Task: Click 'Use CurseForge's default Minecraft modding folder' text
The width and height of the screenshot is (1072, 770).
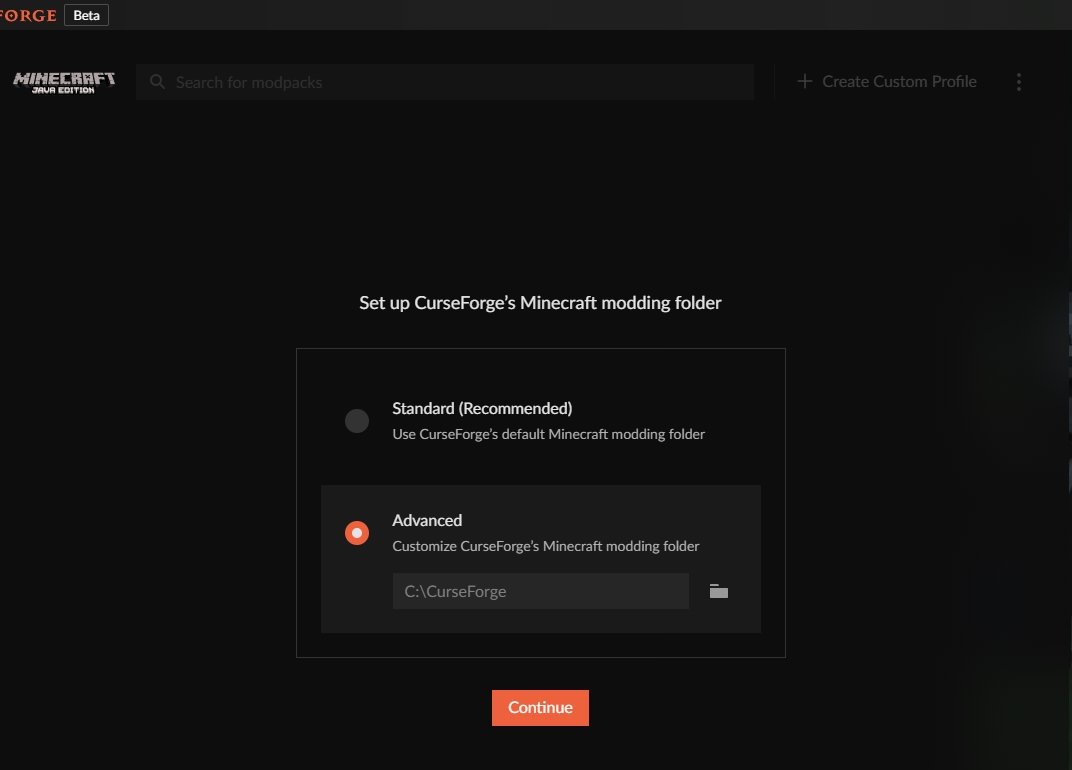Action: tap(548, 434)
